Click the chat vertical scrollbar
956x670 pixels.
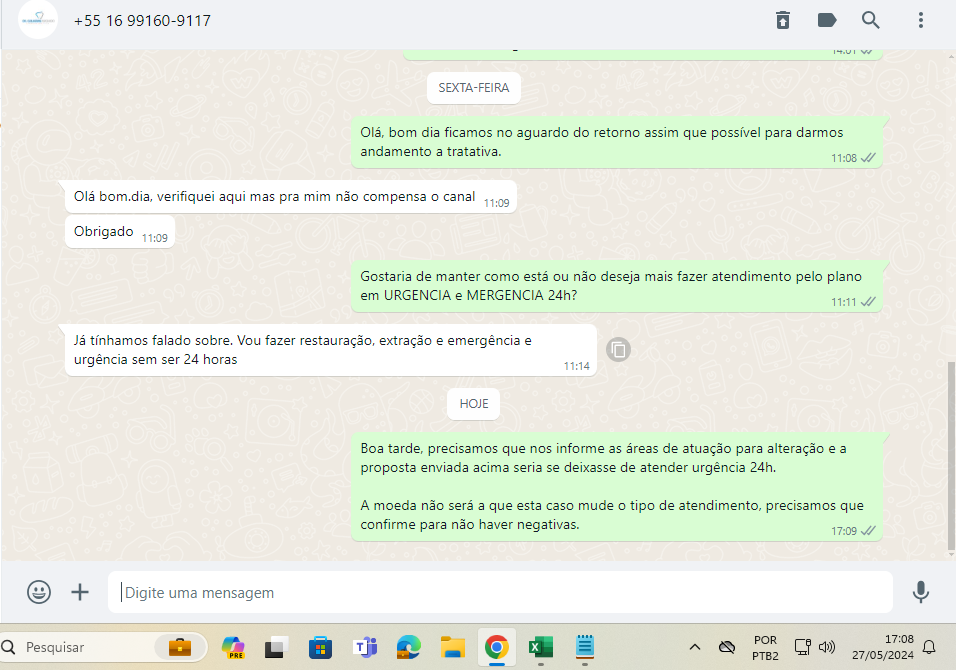point(950,455)
